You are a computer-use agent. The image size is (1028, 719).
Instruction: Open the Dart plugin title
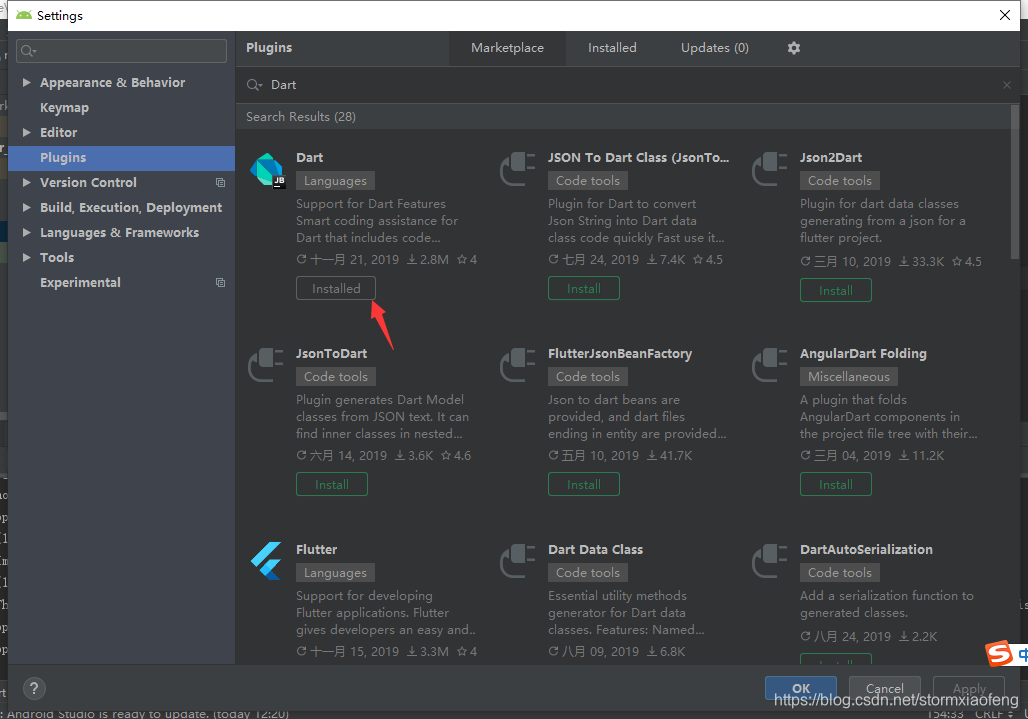click(x=309, y=157)
